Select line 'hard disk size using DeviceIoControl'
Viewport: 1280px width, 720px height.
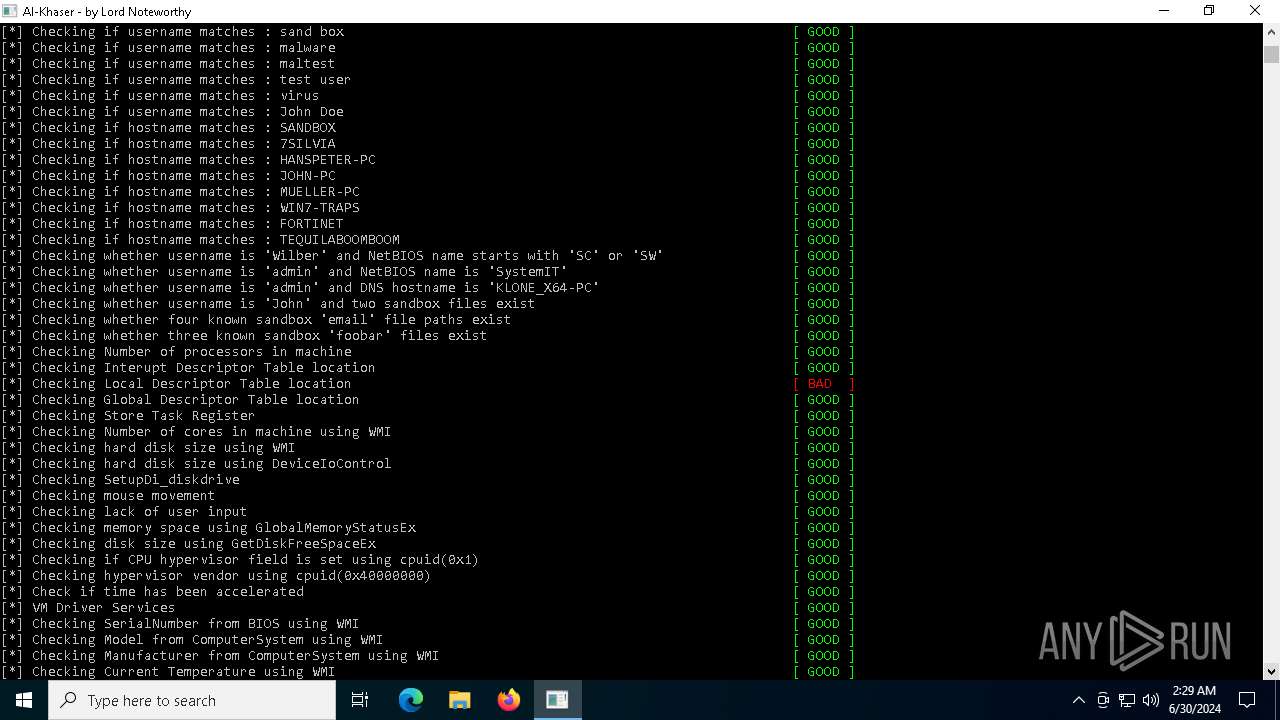196,463
